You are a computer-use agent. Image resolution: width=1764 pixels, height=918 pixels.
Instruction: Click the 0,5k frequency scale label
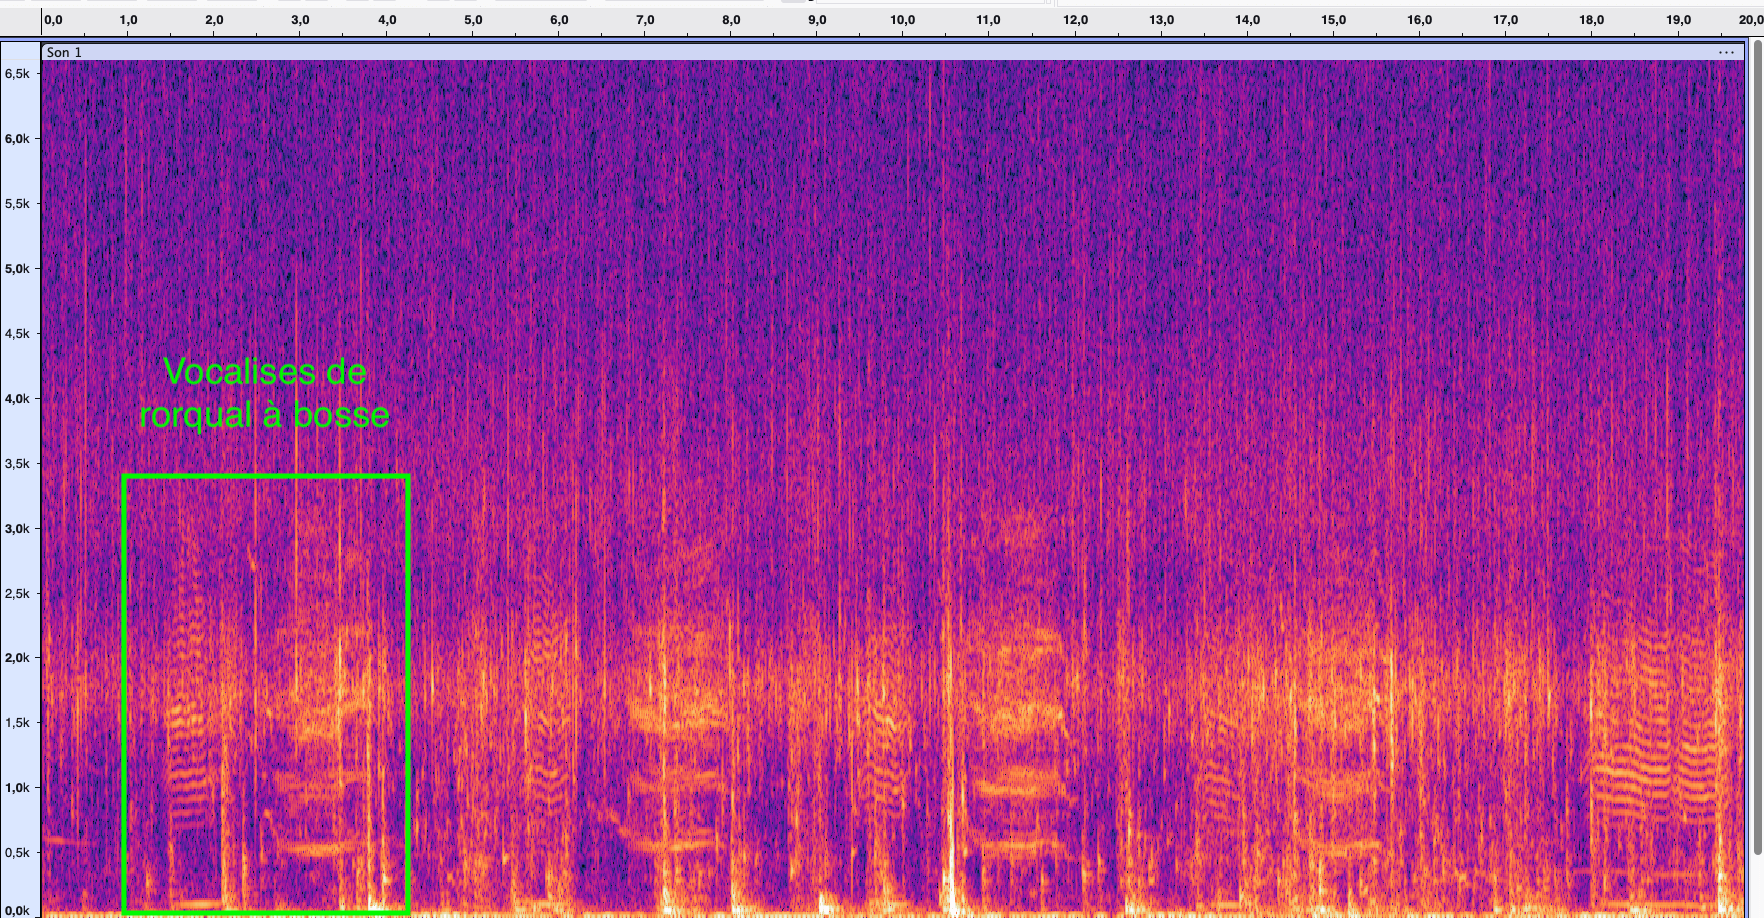(17, 853)
